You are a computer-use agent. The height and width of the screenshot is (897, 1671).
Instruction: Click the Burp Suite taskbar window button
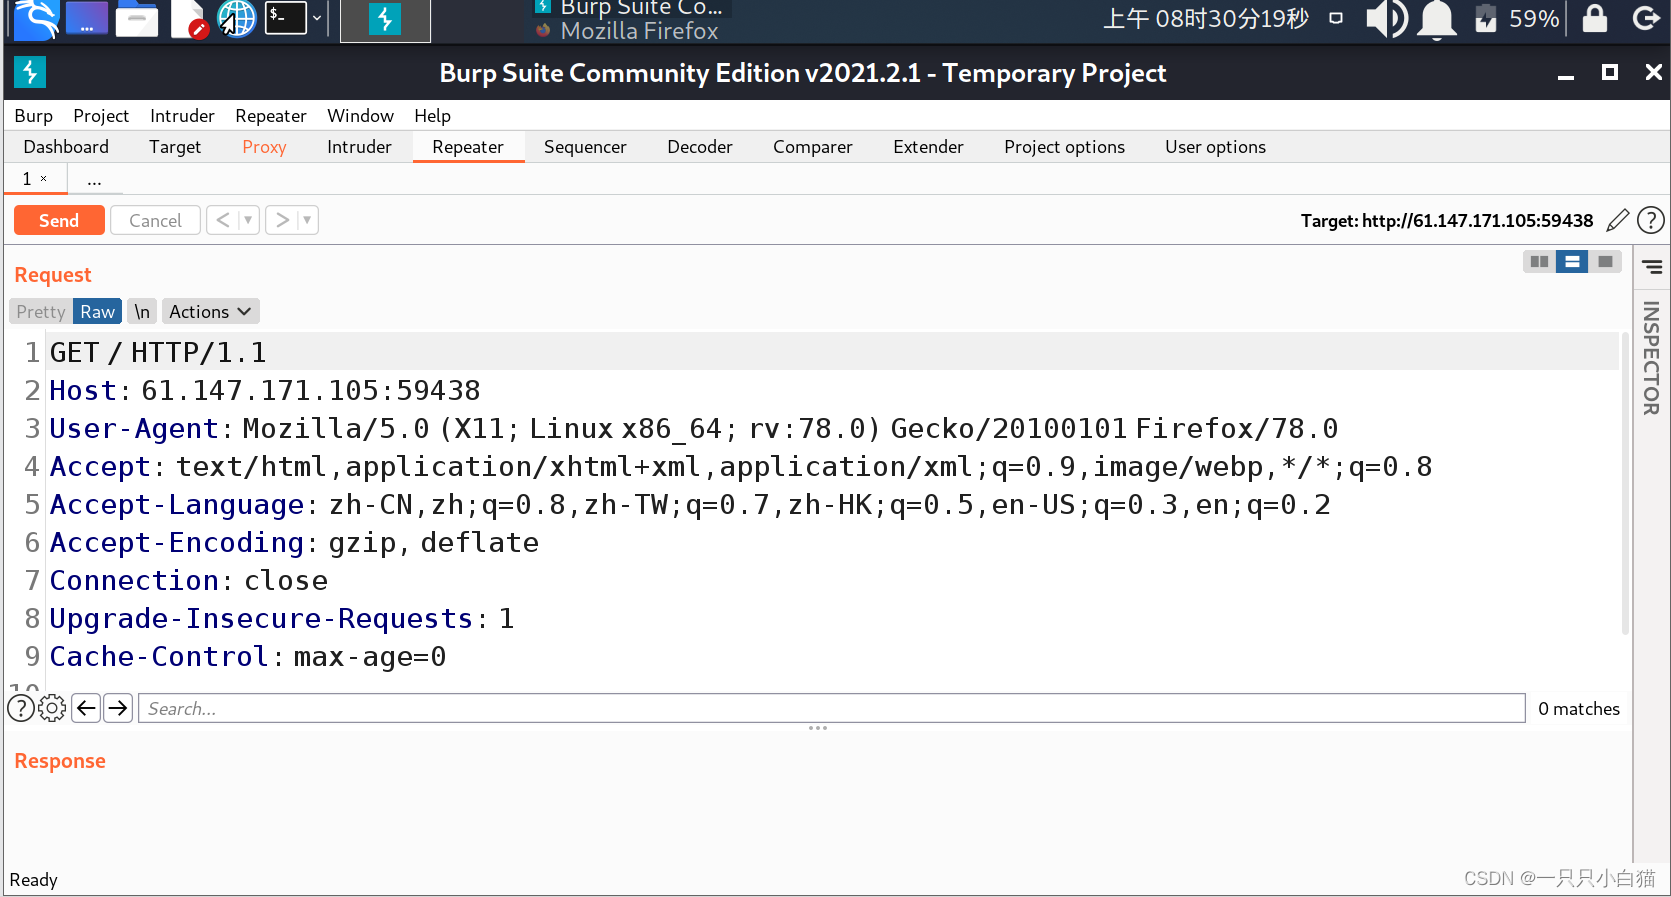point(385,20)
